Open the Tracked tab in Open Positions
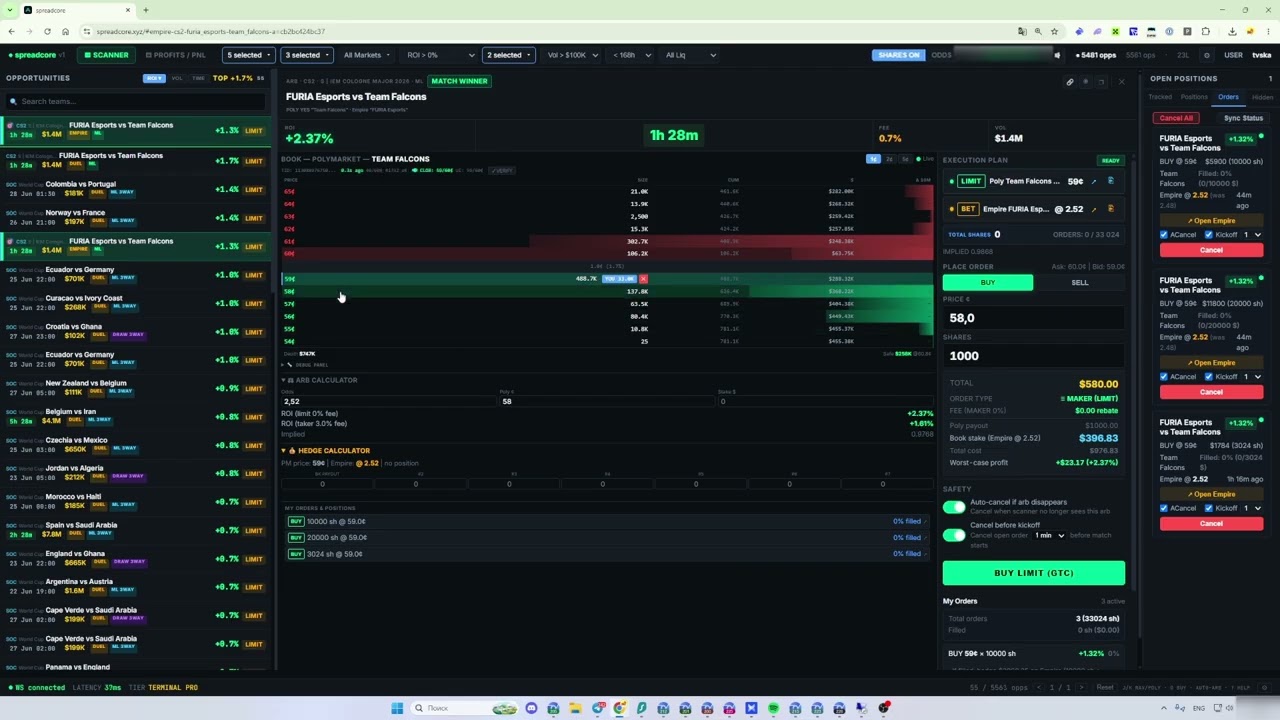 point(1160,97)
